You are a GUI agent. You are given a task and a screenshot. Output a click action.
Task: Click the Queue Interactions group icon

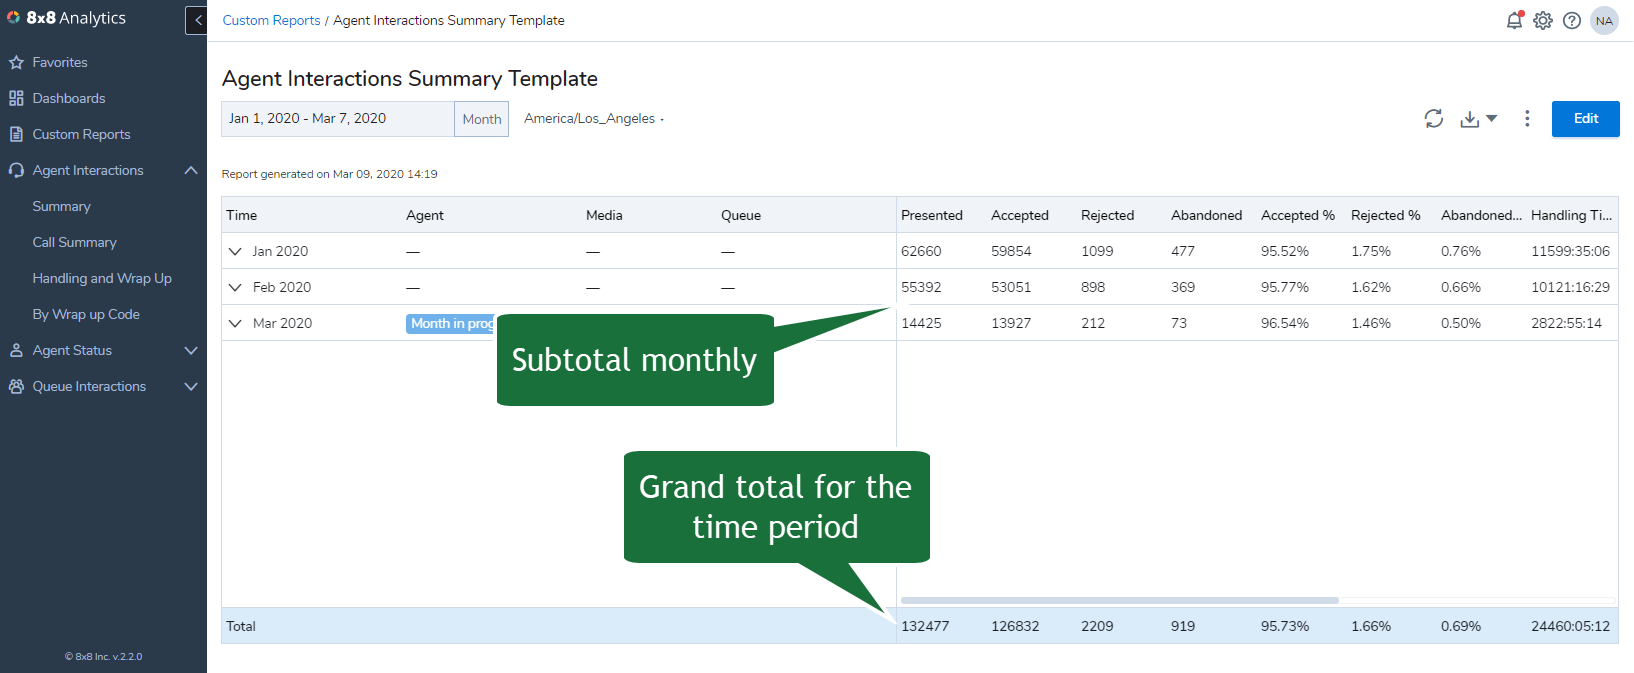coord(16,386)
